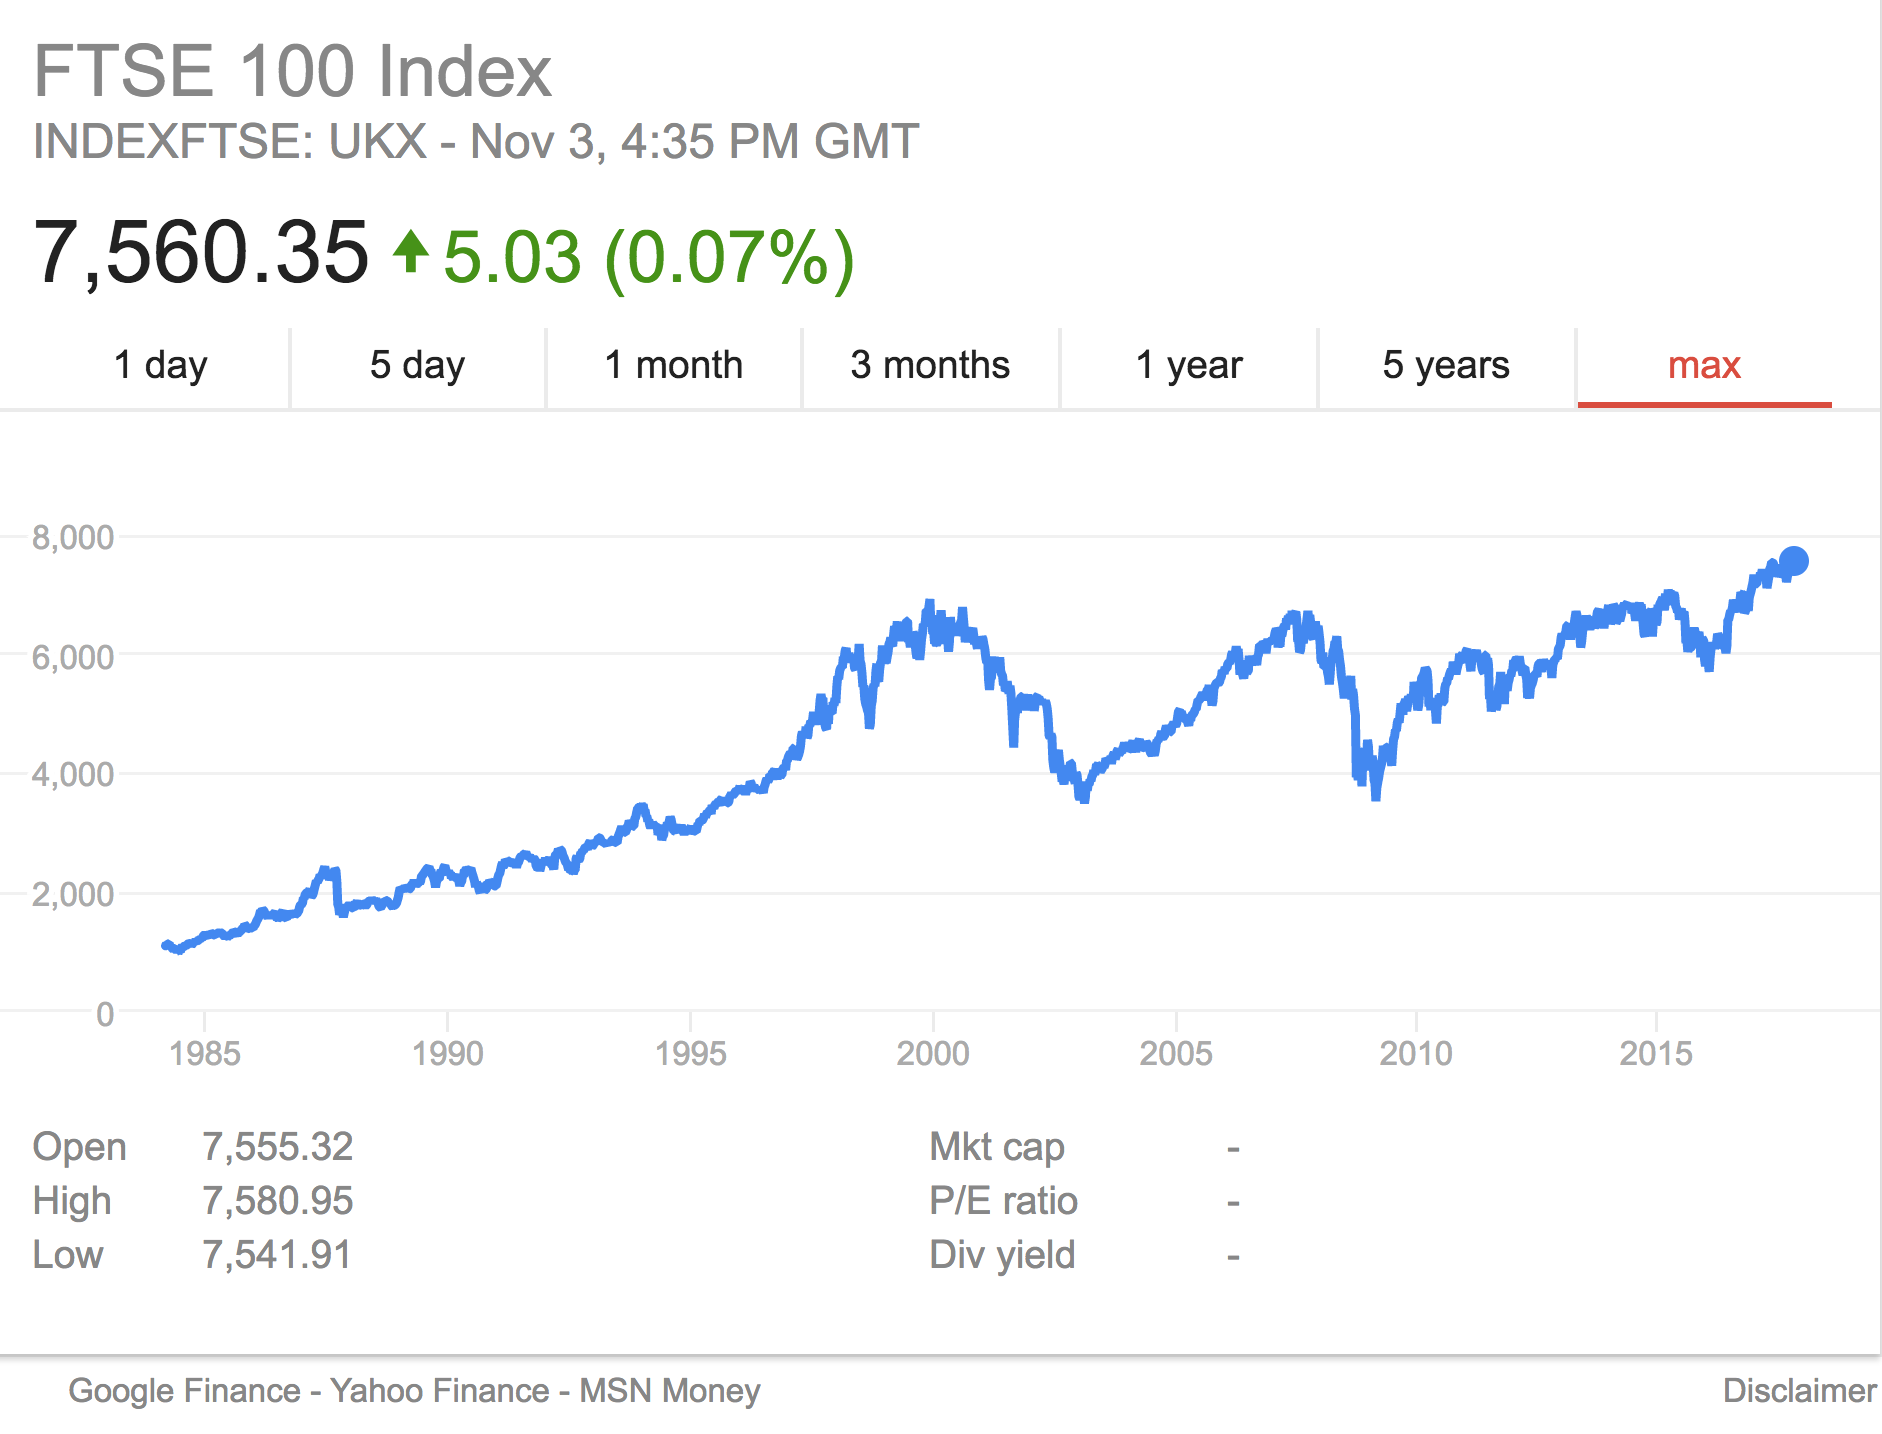Show the 1 month chart tab
Viewport: 1882px width, 1434px height.
[673, 366]
